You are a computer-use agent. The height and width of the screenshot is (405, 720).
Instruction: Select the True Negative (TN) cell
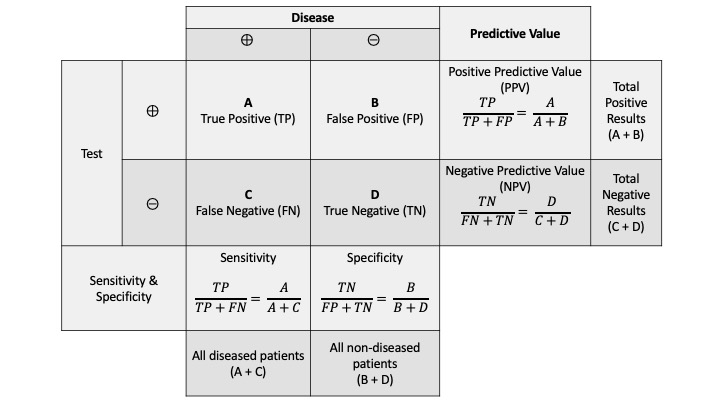point(375,202)
